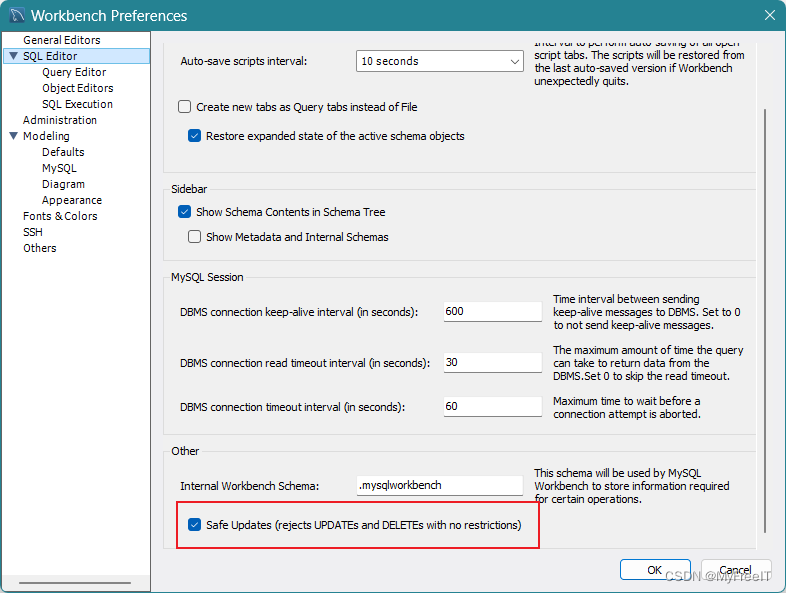This screenshot has height=593, width=786.
Task: Click the horizontal scrollbar under category tree
Action: [75, 582]
